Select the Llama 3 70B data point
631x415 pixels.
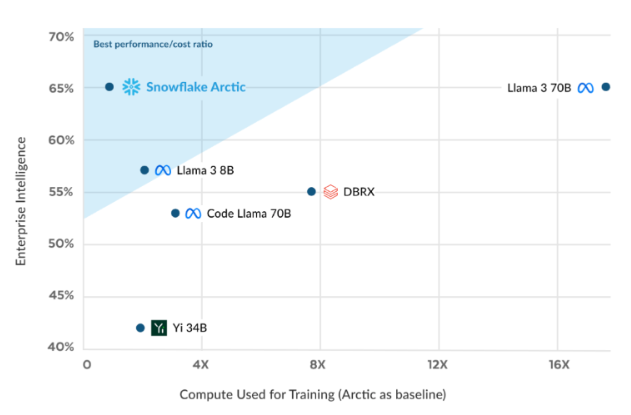(605, 87)
